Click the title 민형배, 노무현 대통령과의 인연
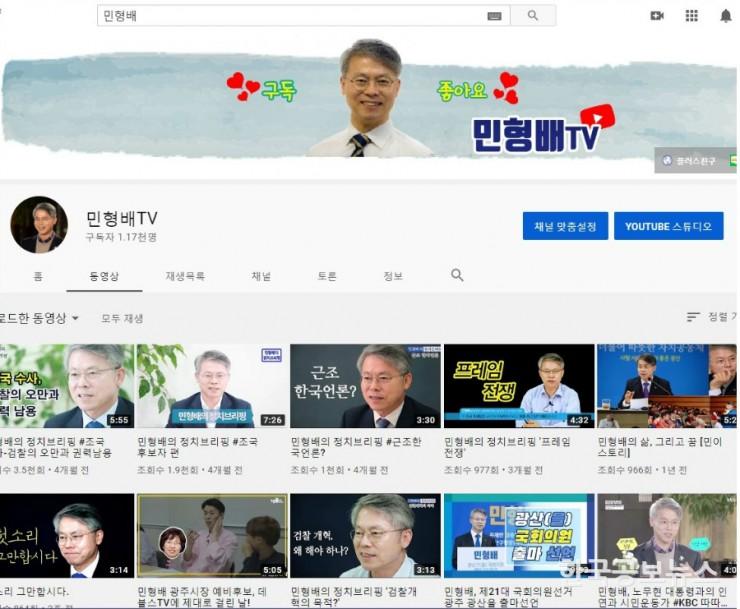This screenshot has height=609, width=740. [663, 597]
